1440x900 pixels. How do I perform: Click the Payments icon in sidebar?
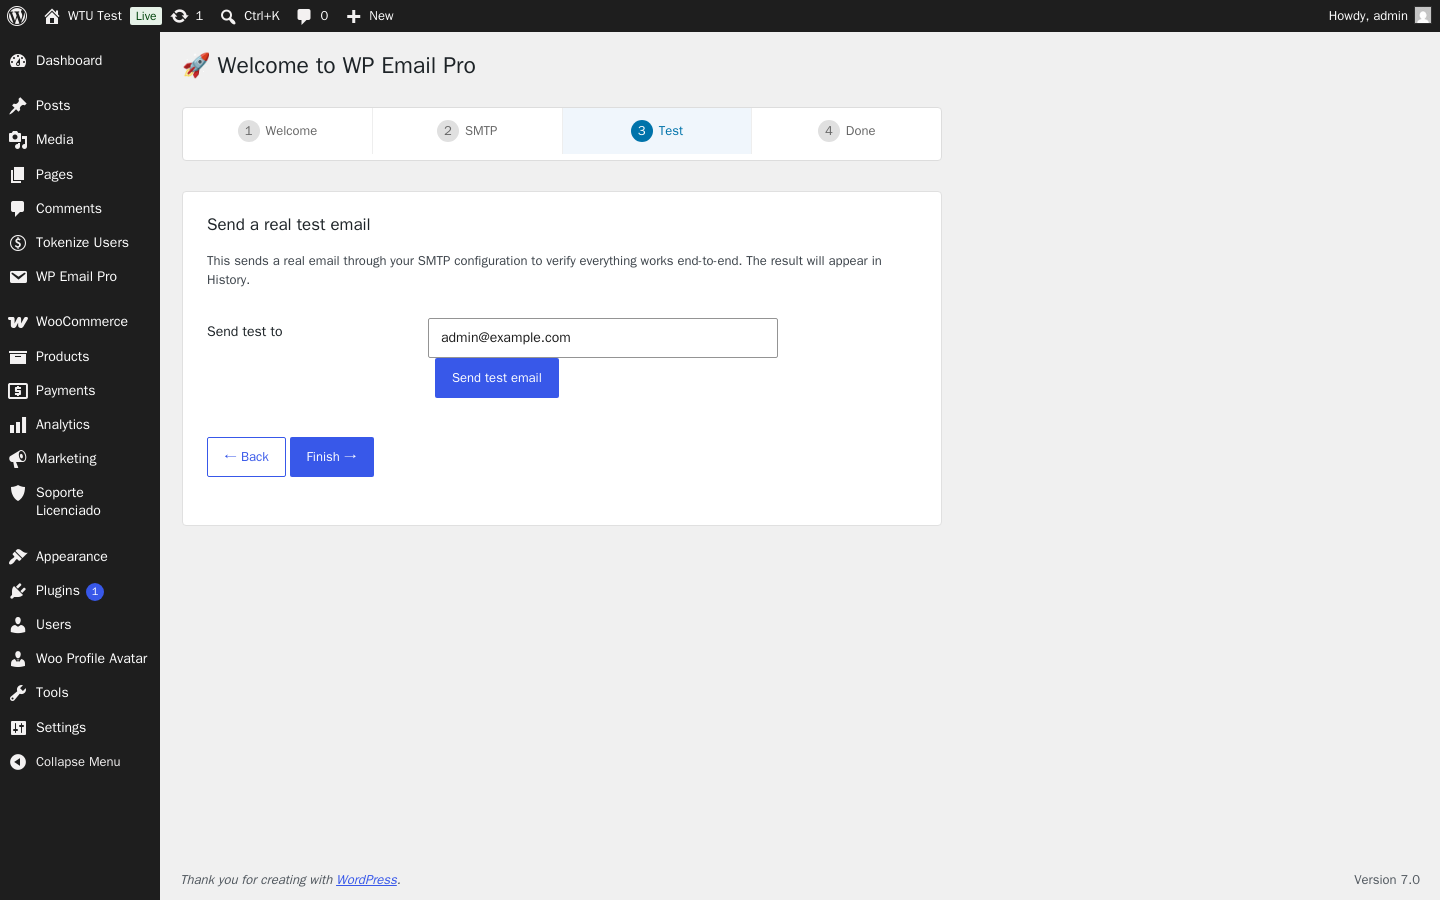[18, 391]
